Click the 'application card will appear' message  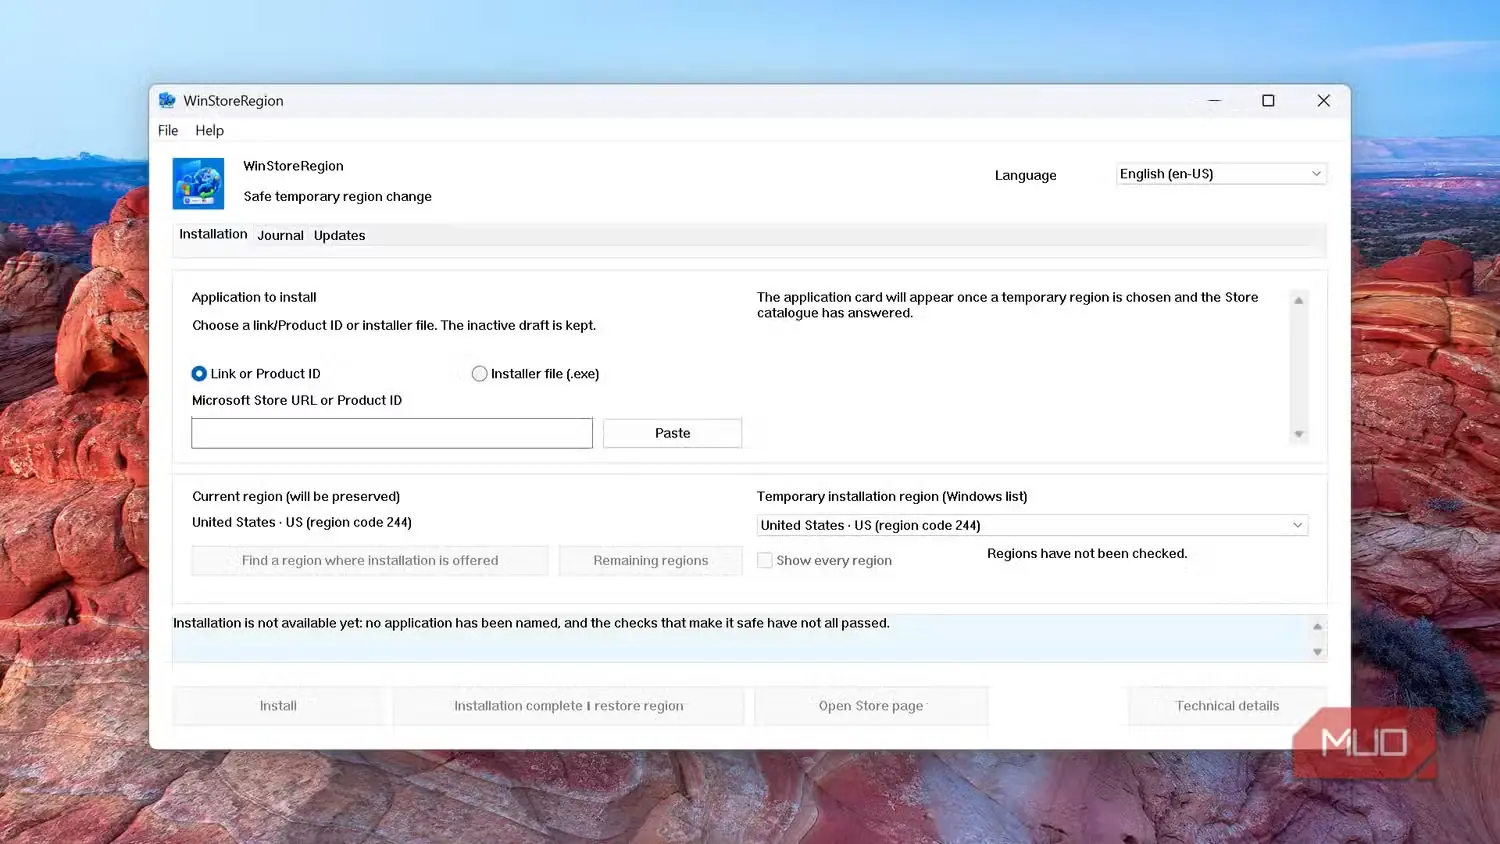coord(1008,305)
